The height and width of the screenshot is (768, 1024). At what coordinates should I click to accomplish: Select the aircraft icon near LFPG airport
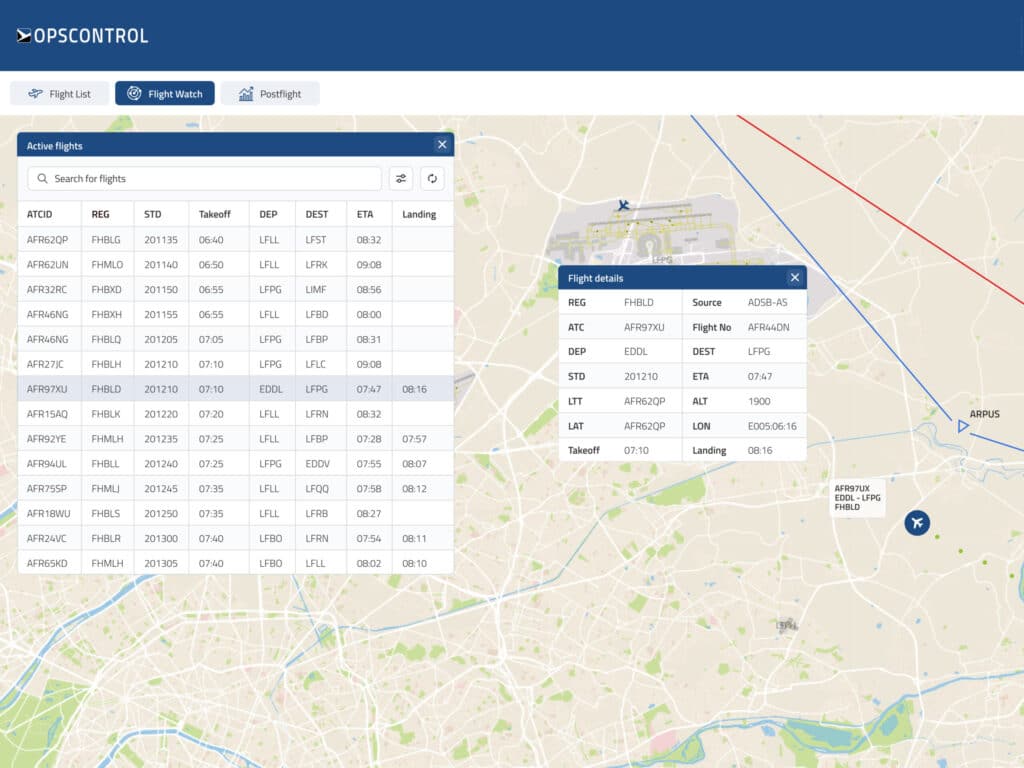624,205
